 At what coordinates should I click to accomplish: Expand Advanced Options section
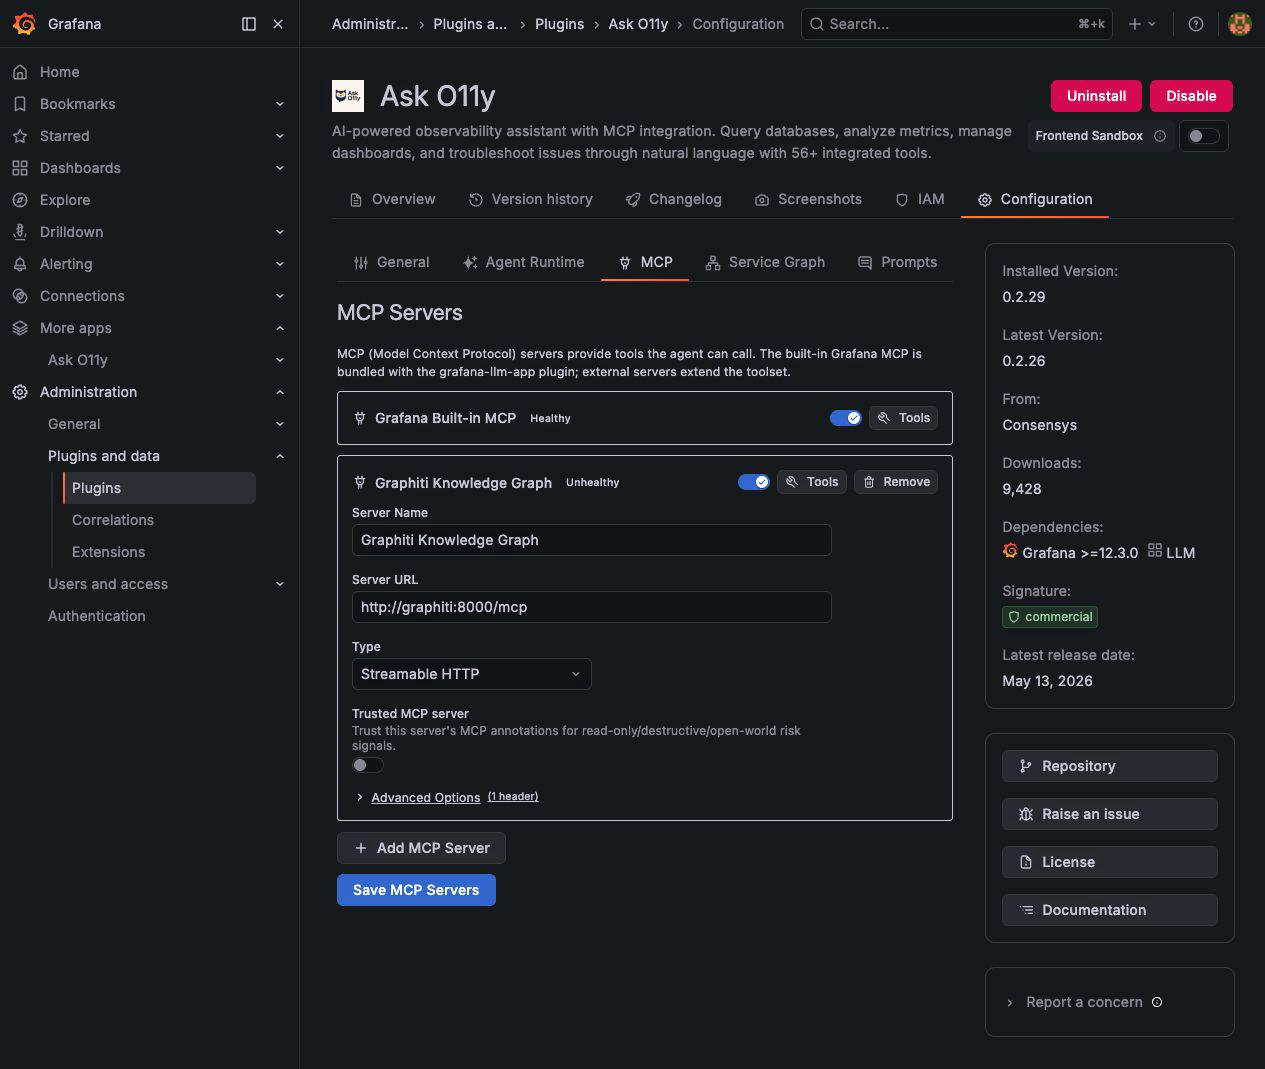[425, 797]
